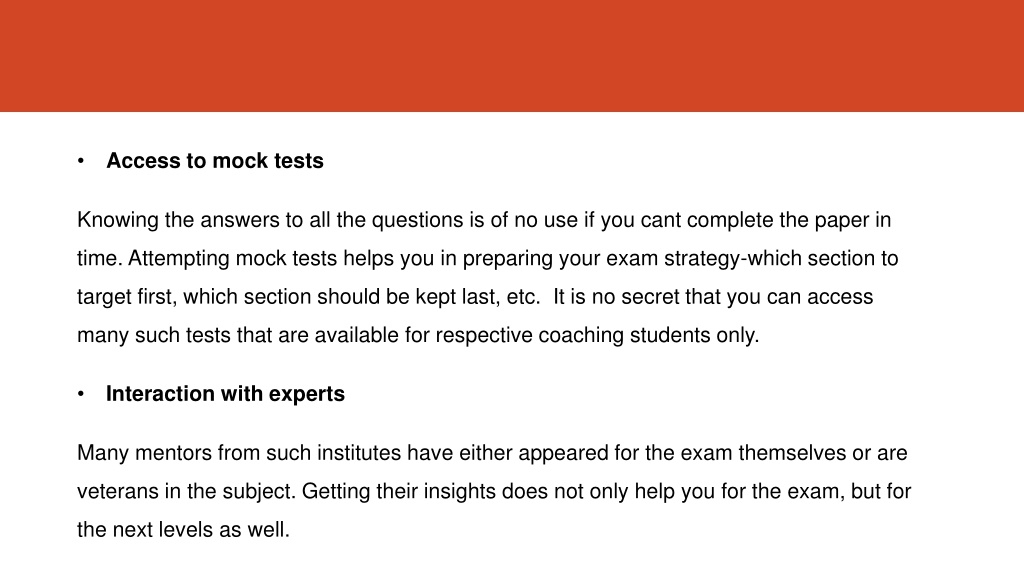Click the line starting 'many such tests'

tap(418, 335)
